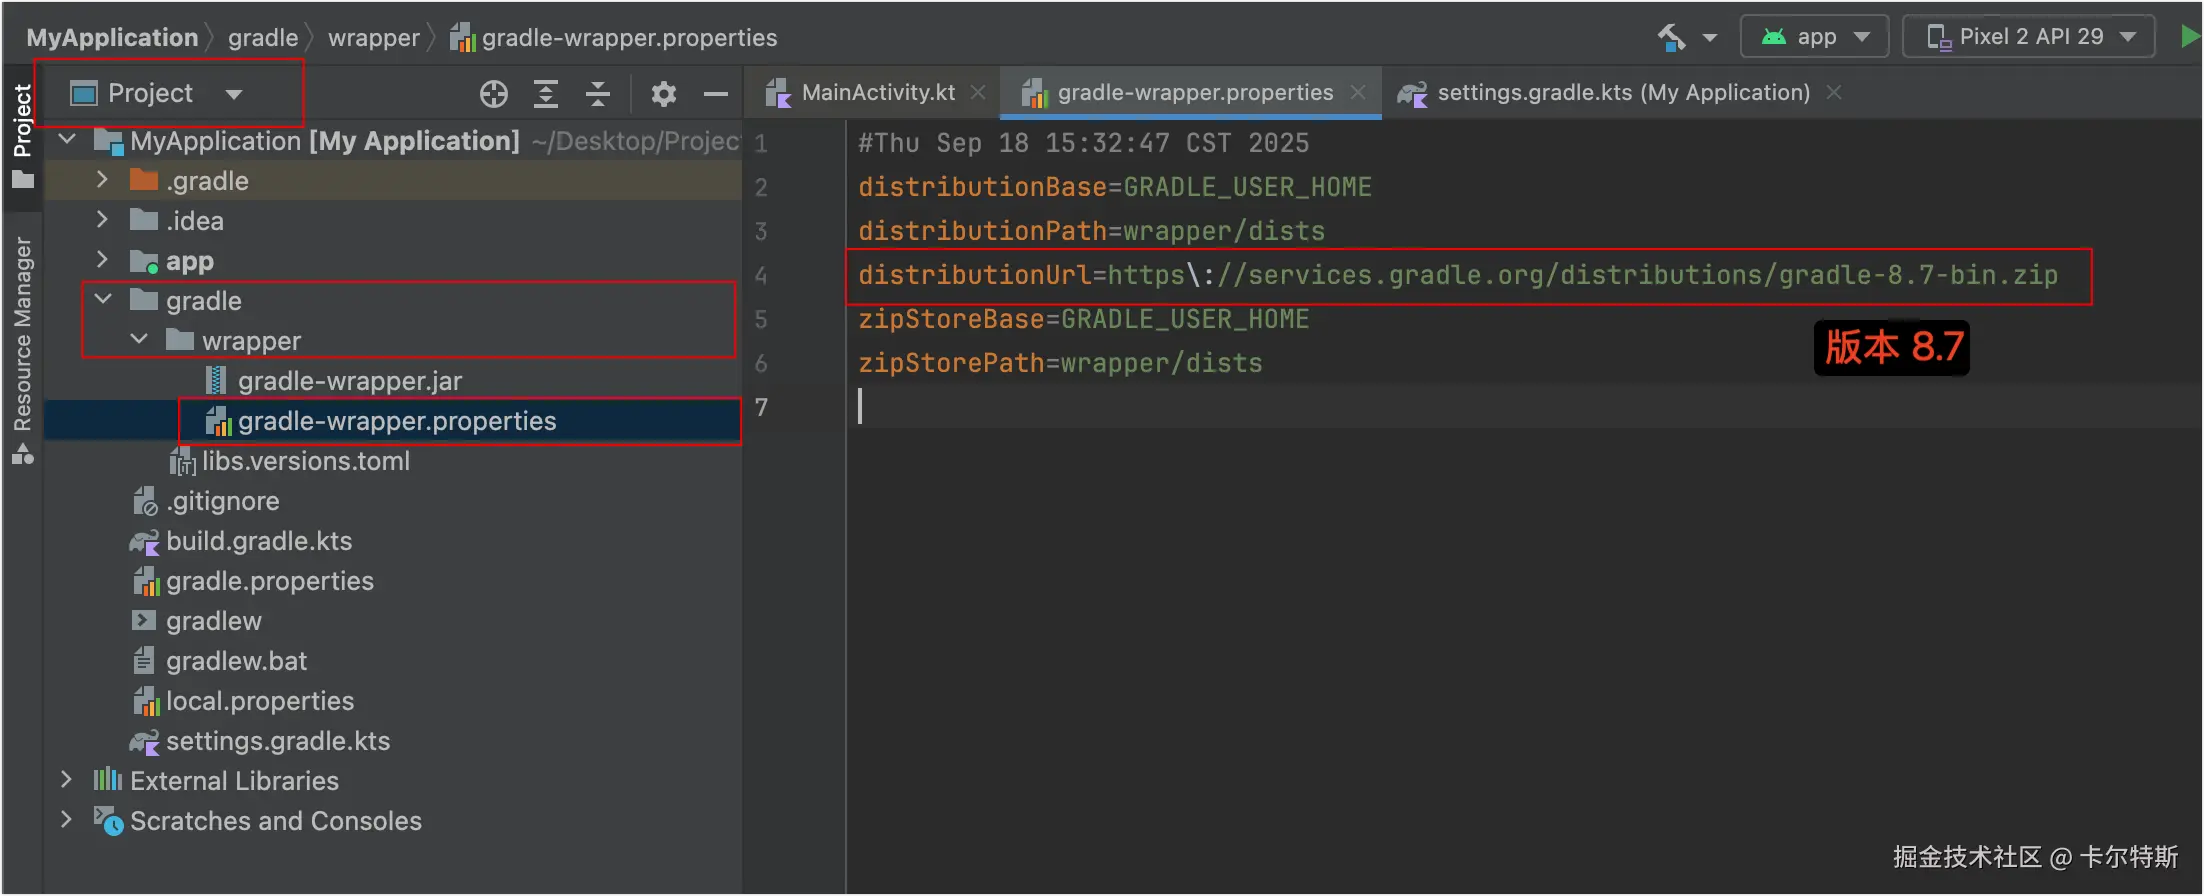The image size is (2204, 896).
Task: Click gradle in the breadcrumb bar
Action: coord(263,38)
